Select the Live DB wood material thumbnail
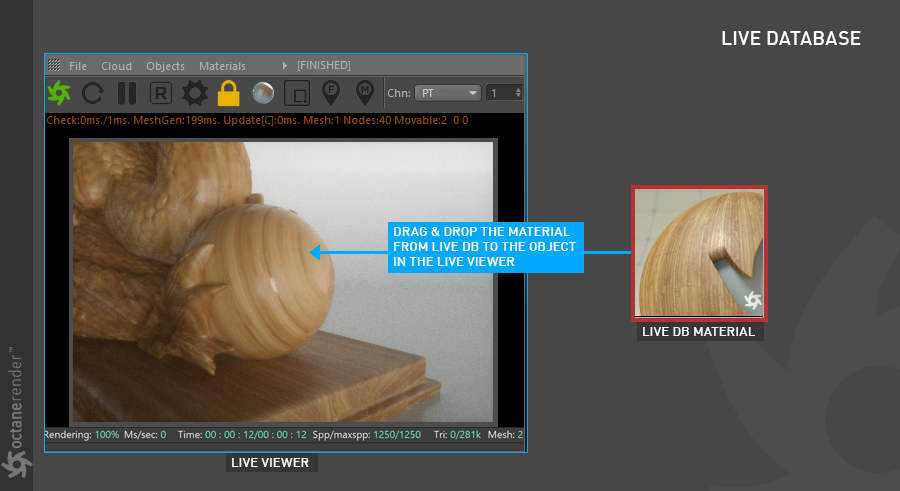900x491 pixels. (699, 253)
